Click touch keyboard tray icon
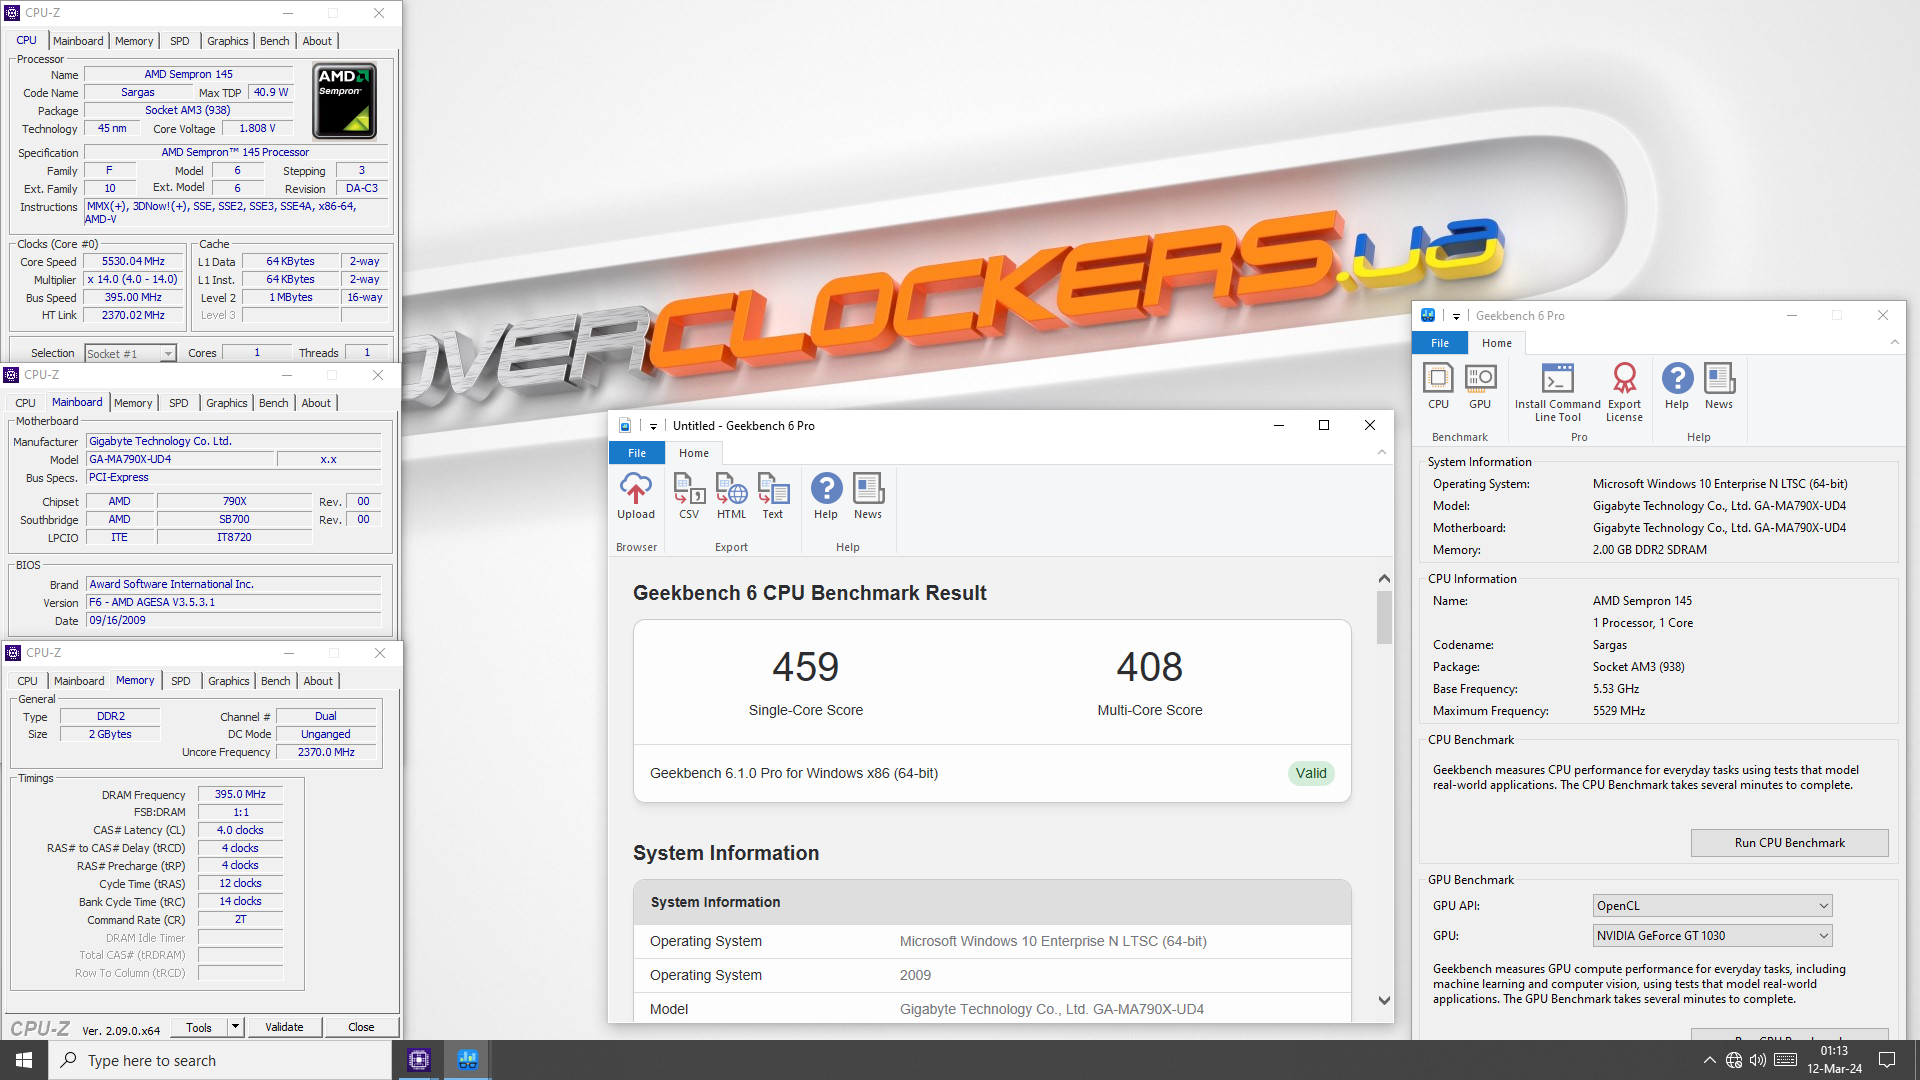 (1785, 1060)
